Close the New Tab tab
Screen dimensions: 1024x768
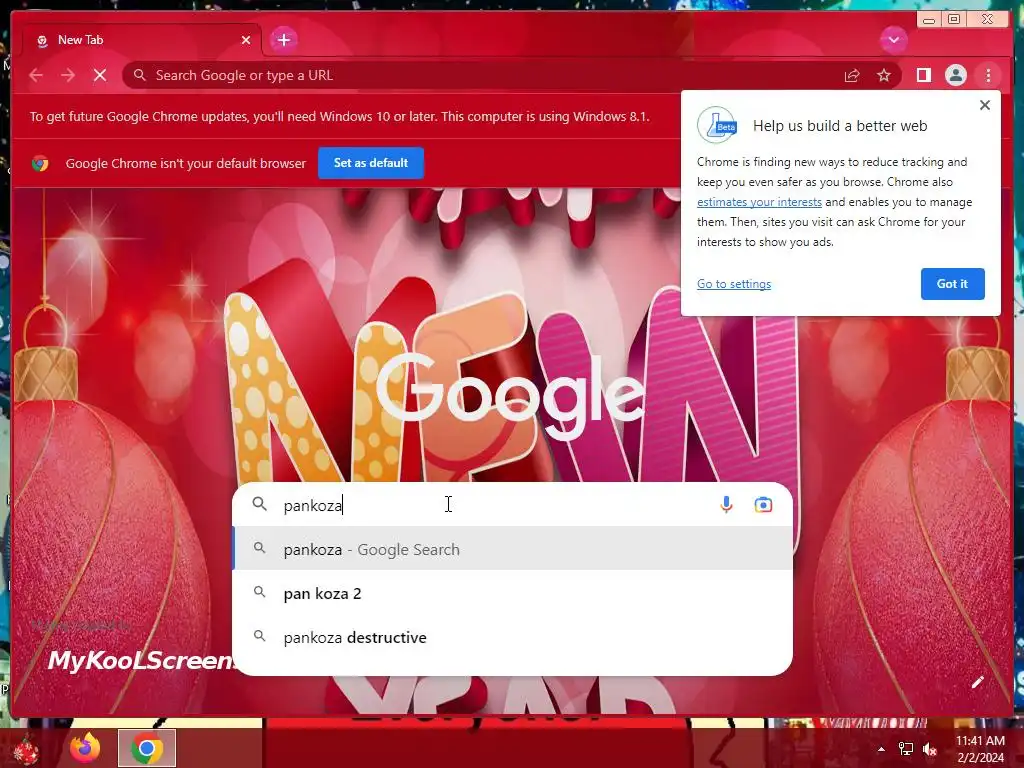click(x=246, y=40)
